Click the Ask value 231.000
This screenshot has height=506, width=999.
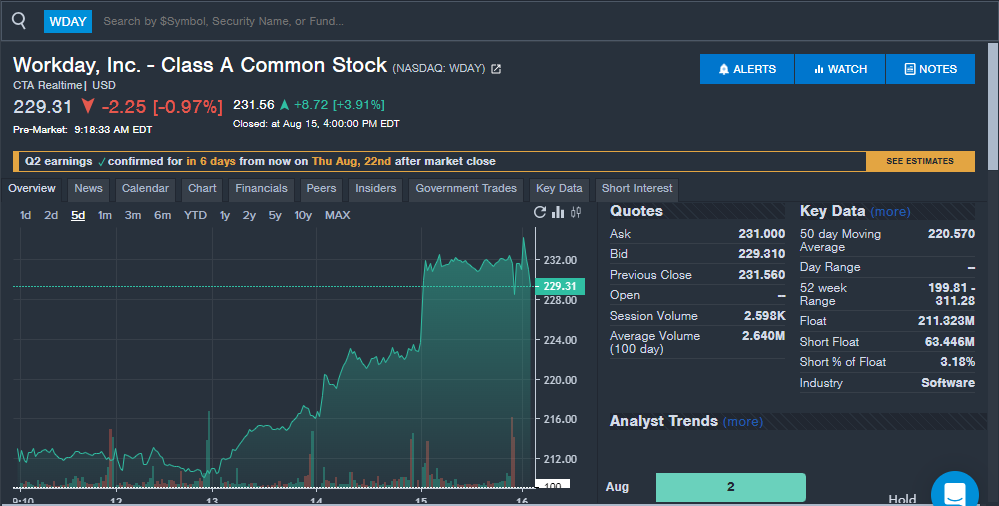click(x=761, y=234)
